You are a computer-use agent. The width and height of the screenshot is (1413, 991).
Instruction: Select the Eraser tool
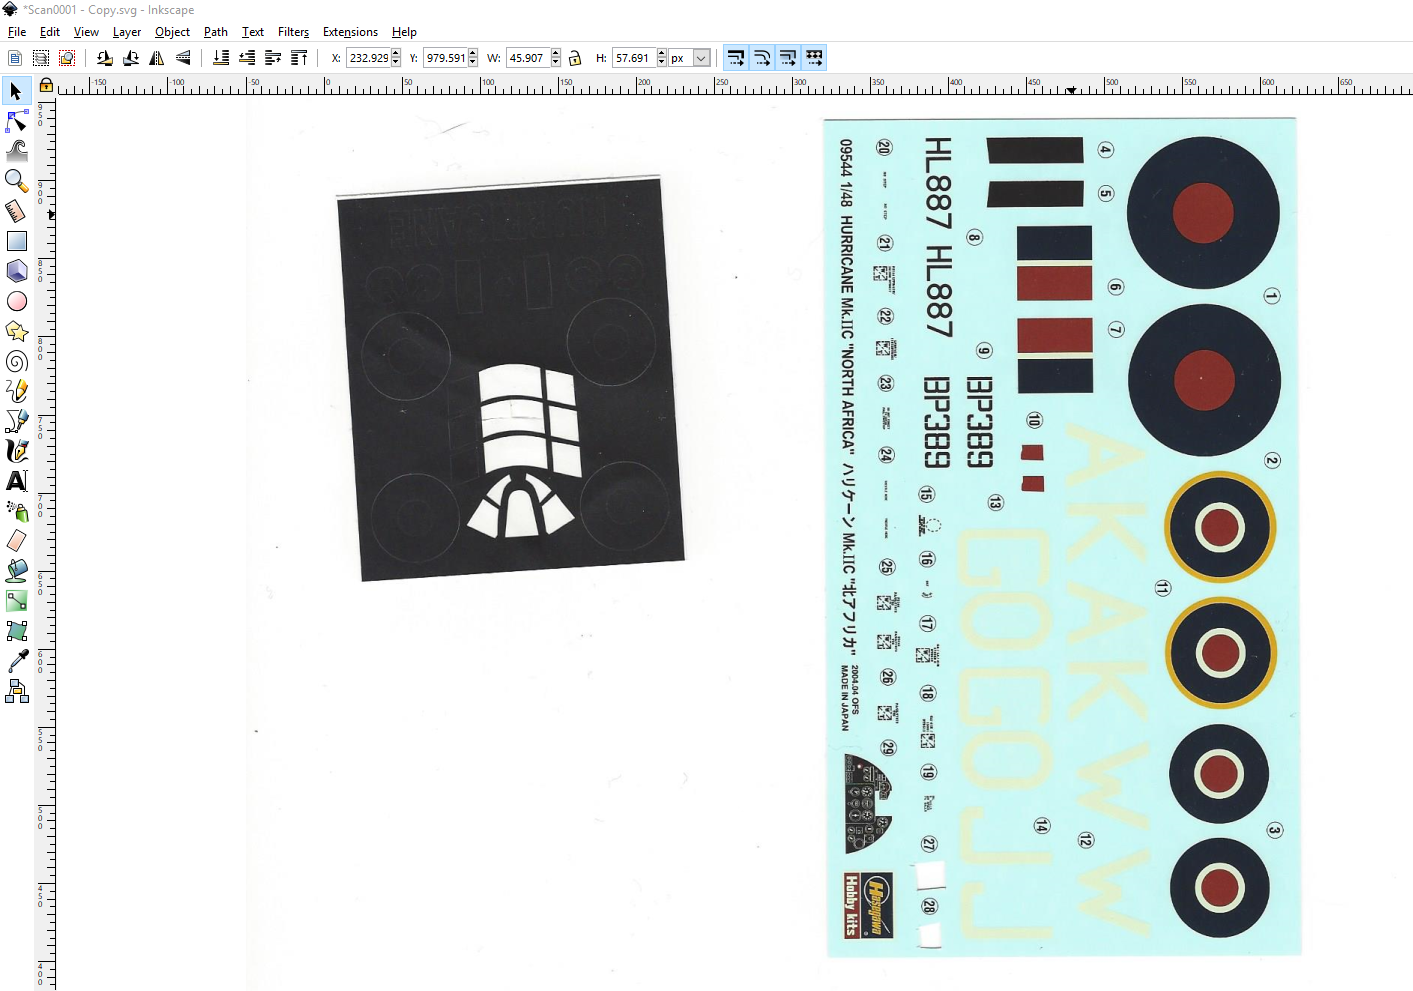coord(16,541)
